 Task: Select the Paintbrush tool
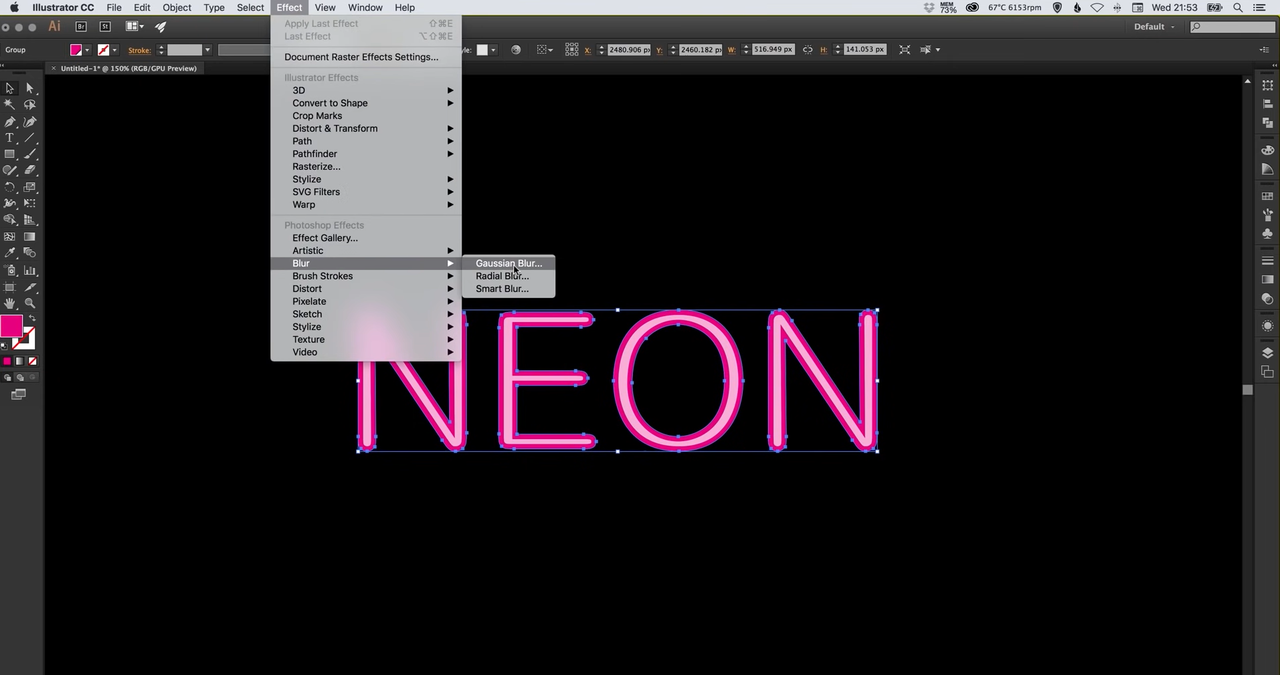(x=30, y=154)
